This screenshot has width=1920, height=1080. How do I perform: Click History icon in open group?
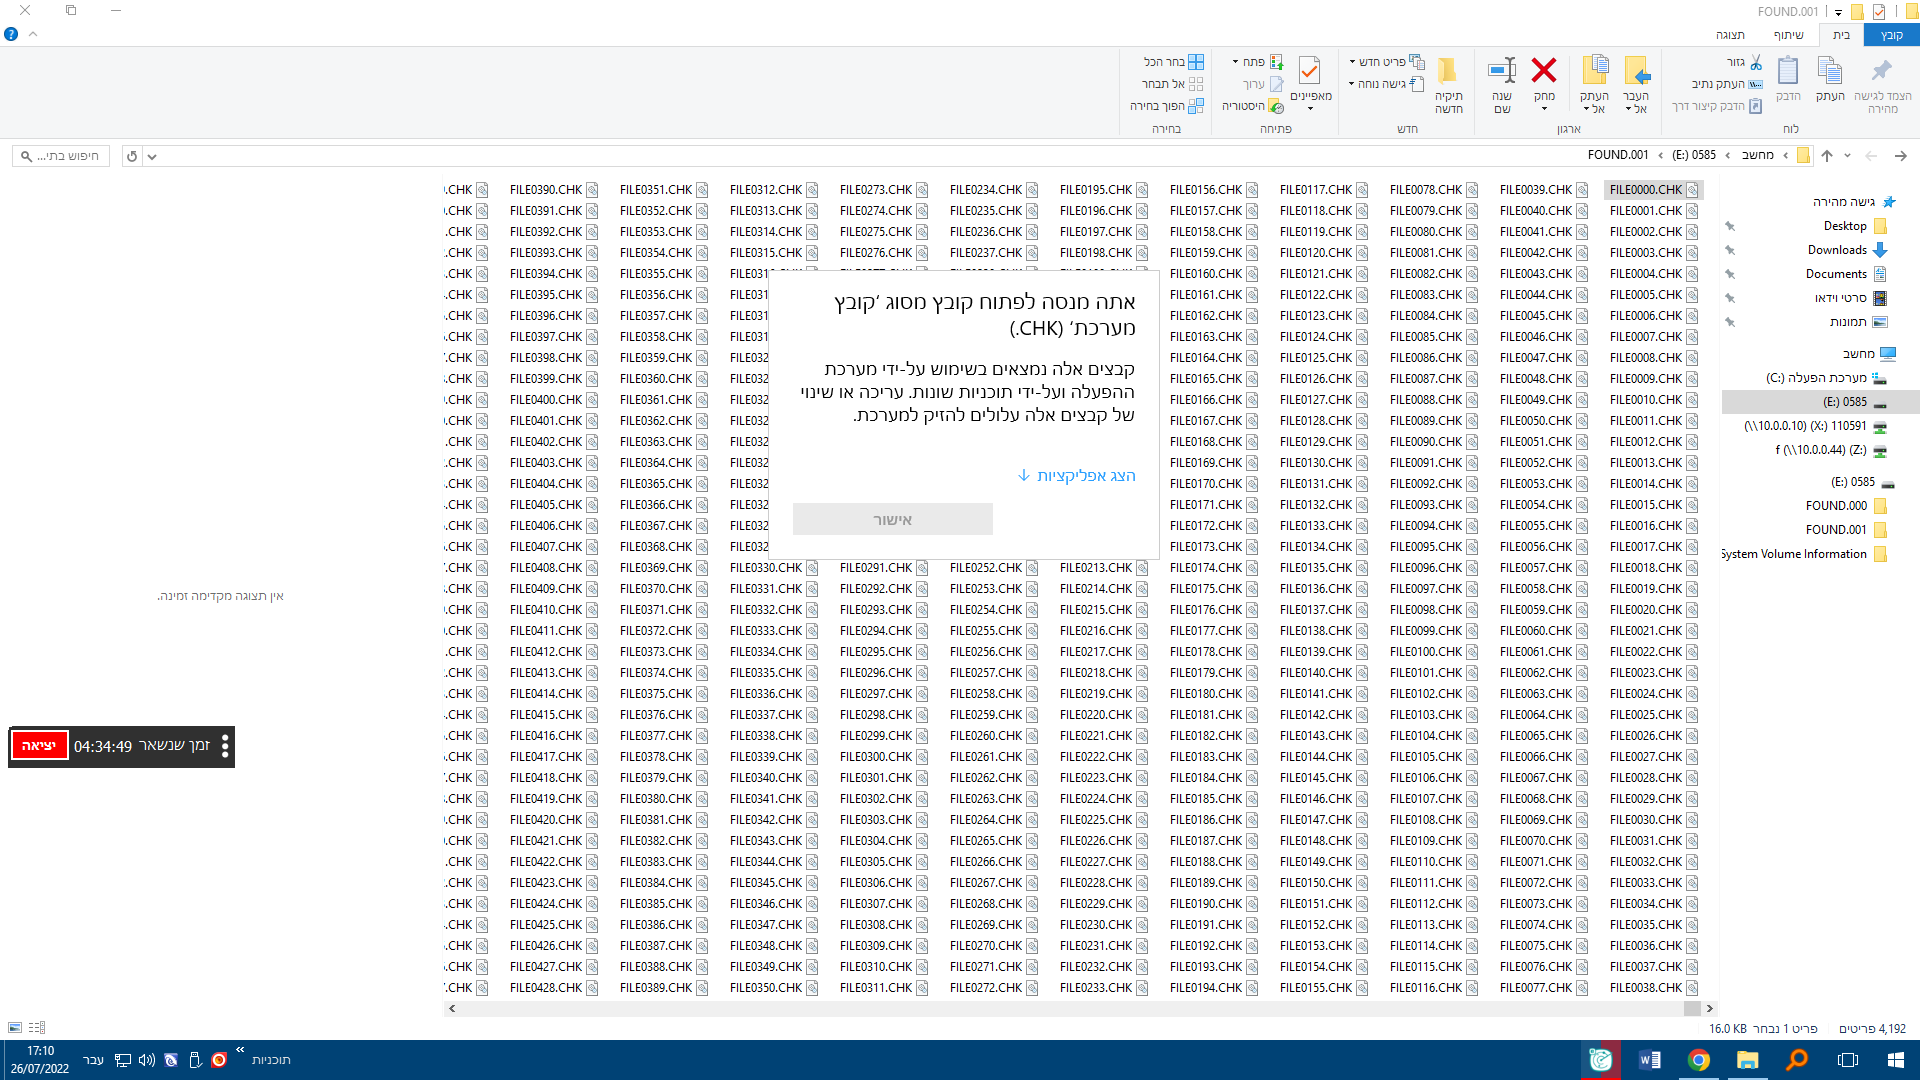(x=1276, y=106)
